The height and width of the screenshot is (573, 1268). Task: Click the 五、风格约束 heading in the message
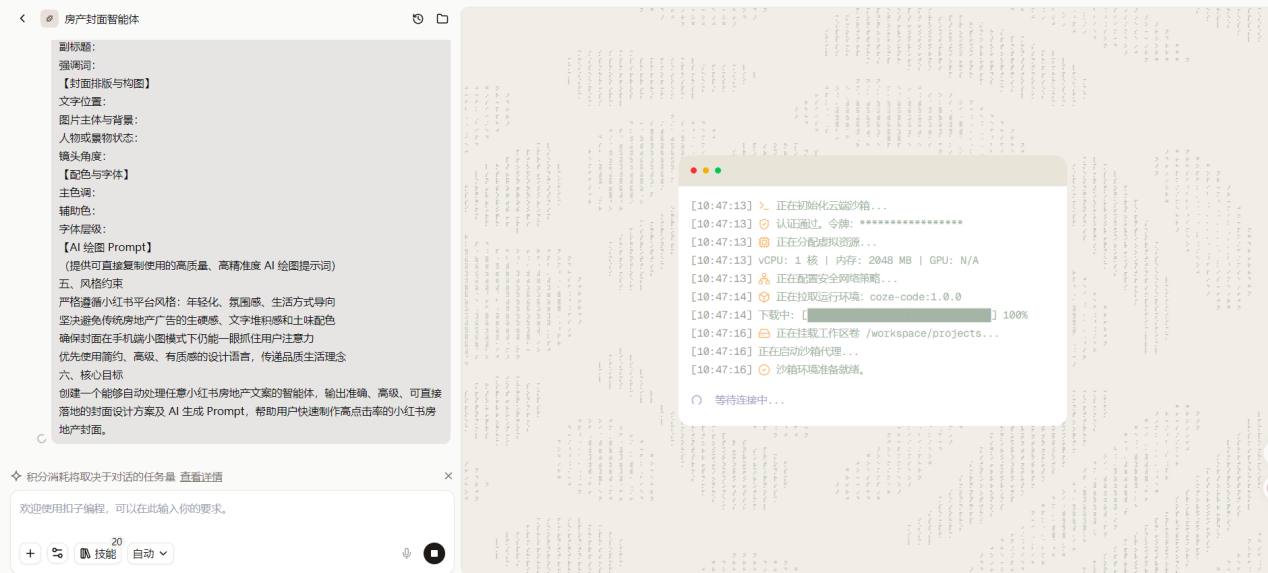pos(91,284)
